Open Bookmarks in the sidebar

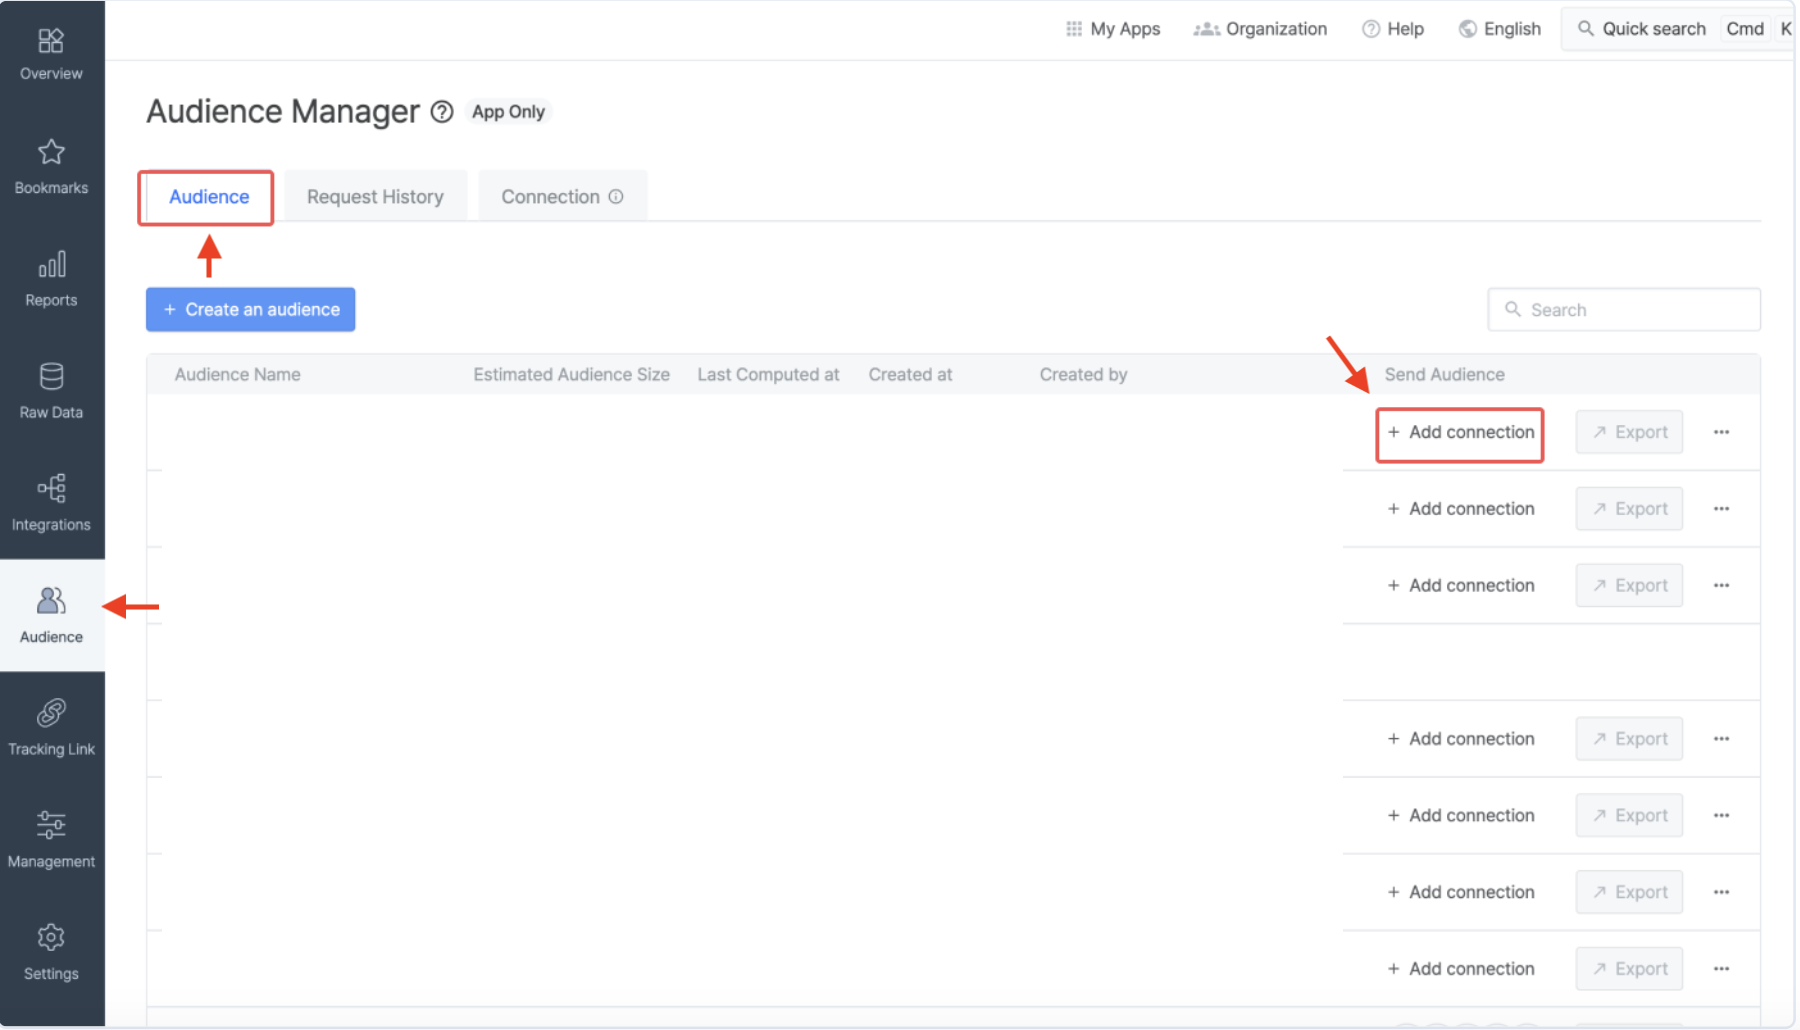point(51,167)
